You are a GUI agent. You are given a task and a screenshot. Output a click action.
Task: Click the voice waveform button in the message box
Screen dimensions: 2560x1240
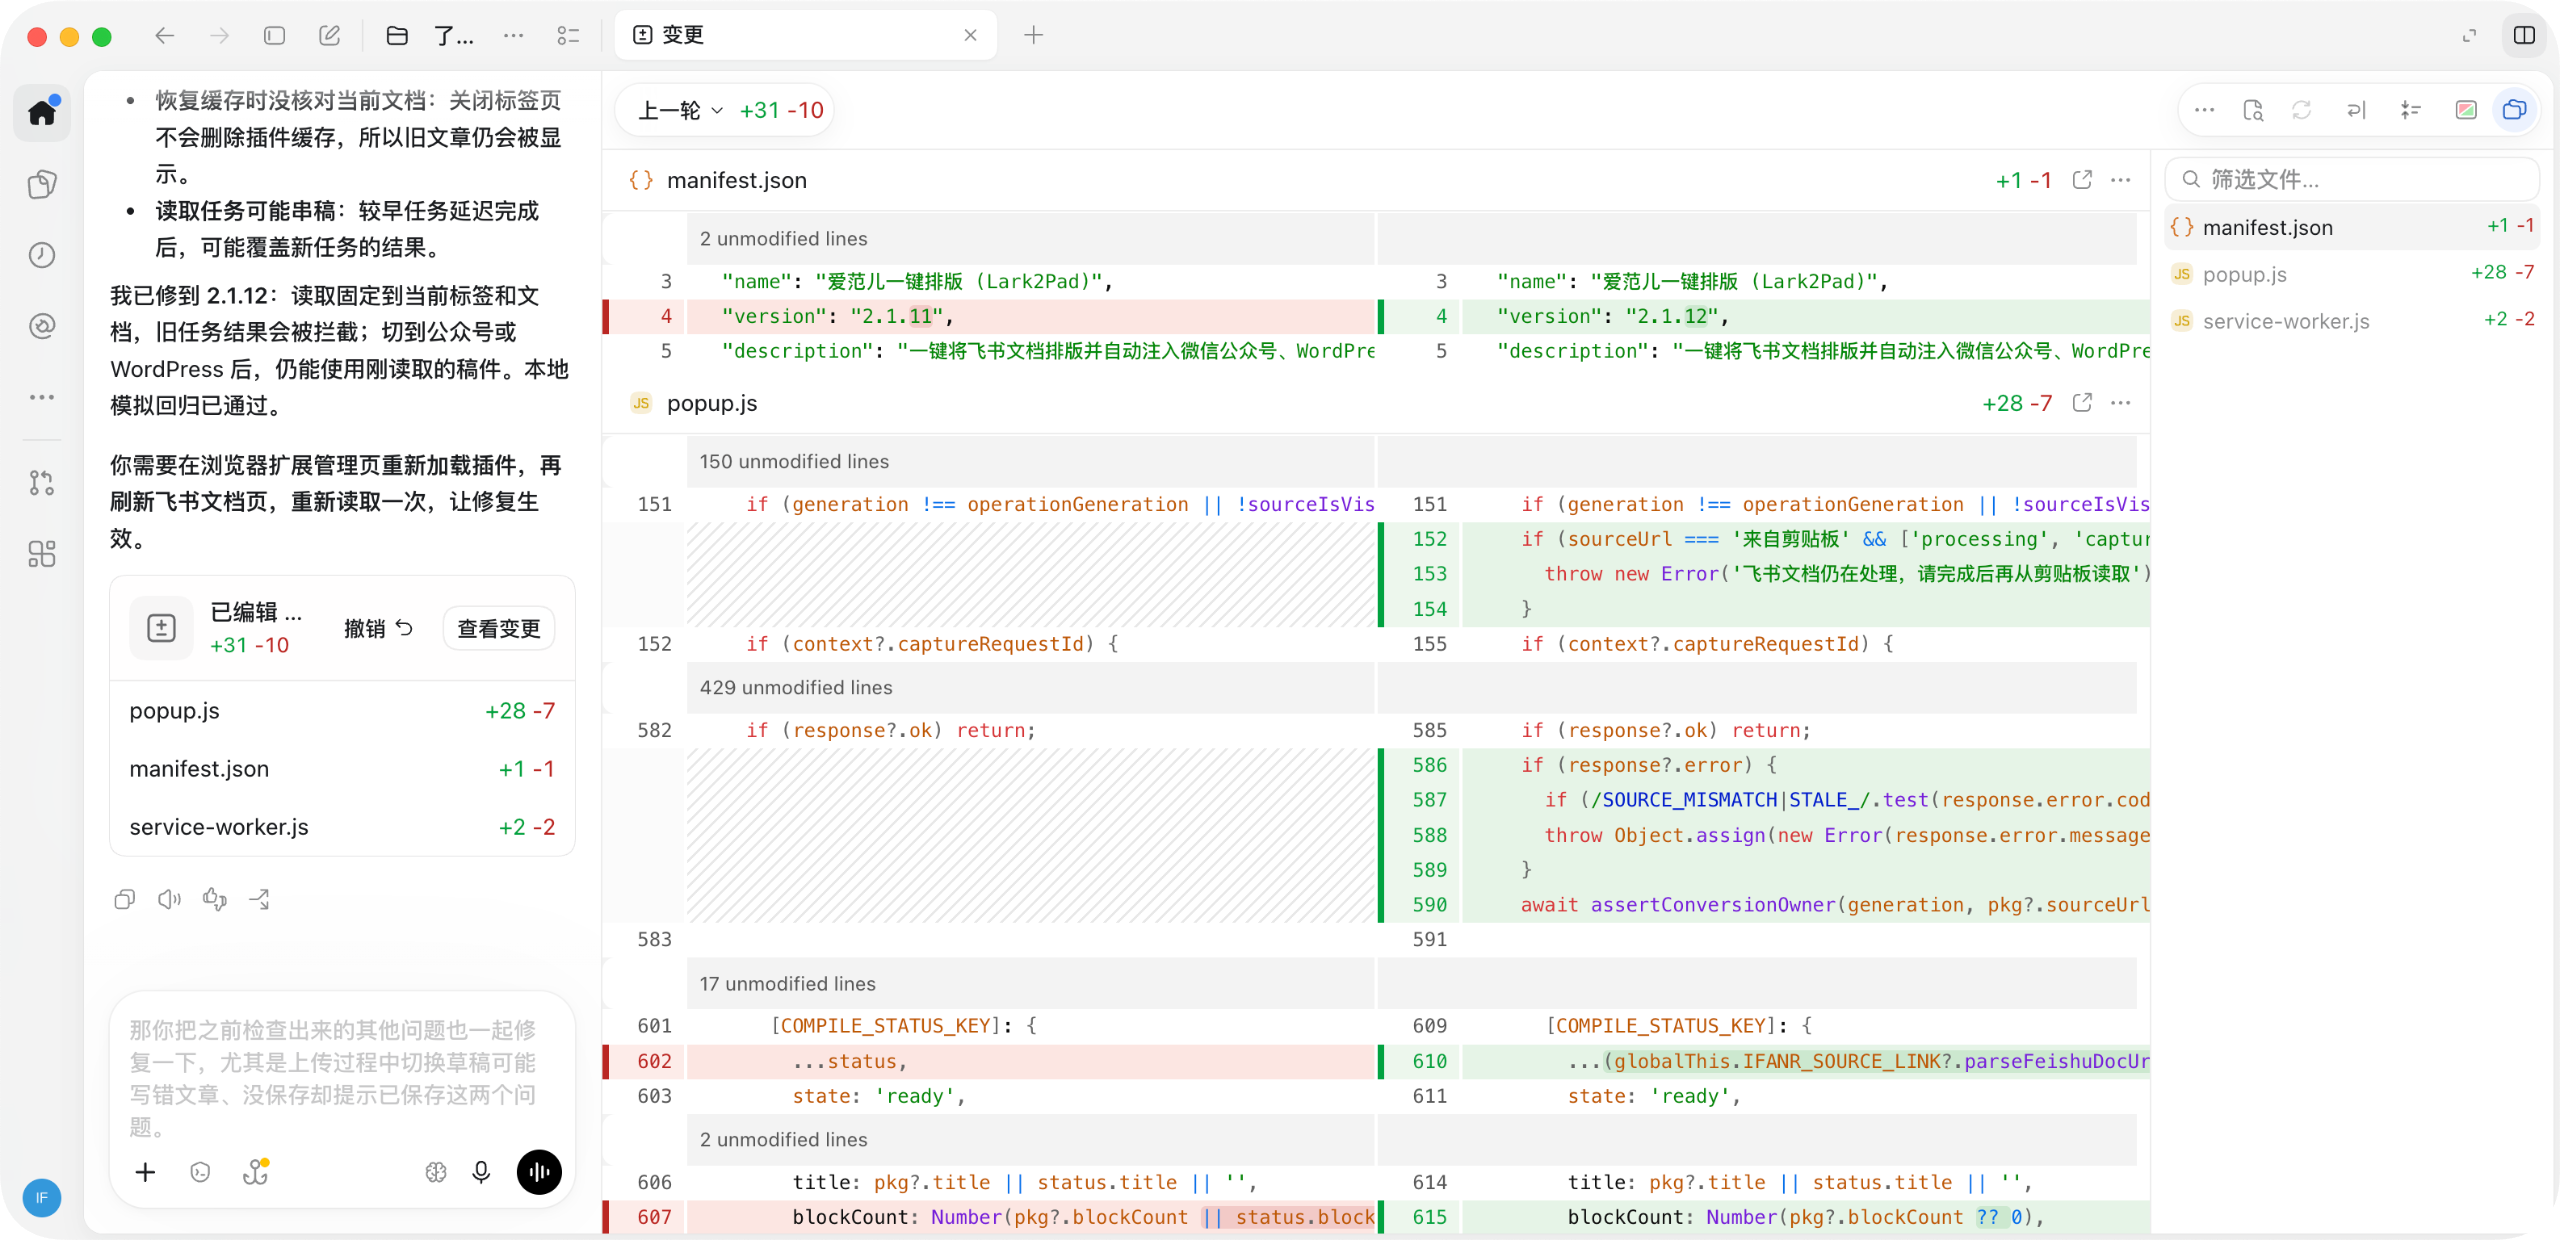[x=539, y=1172]
